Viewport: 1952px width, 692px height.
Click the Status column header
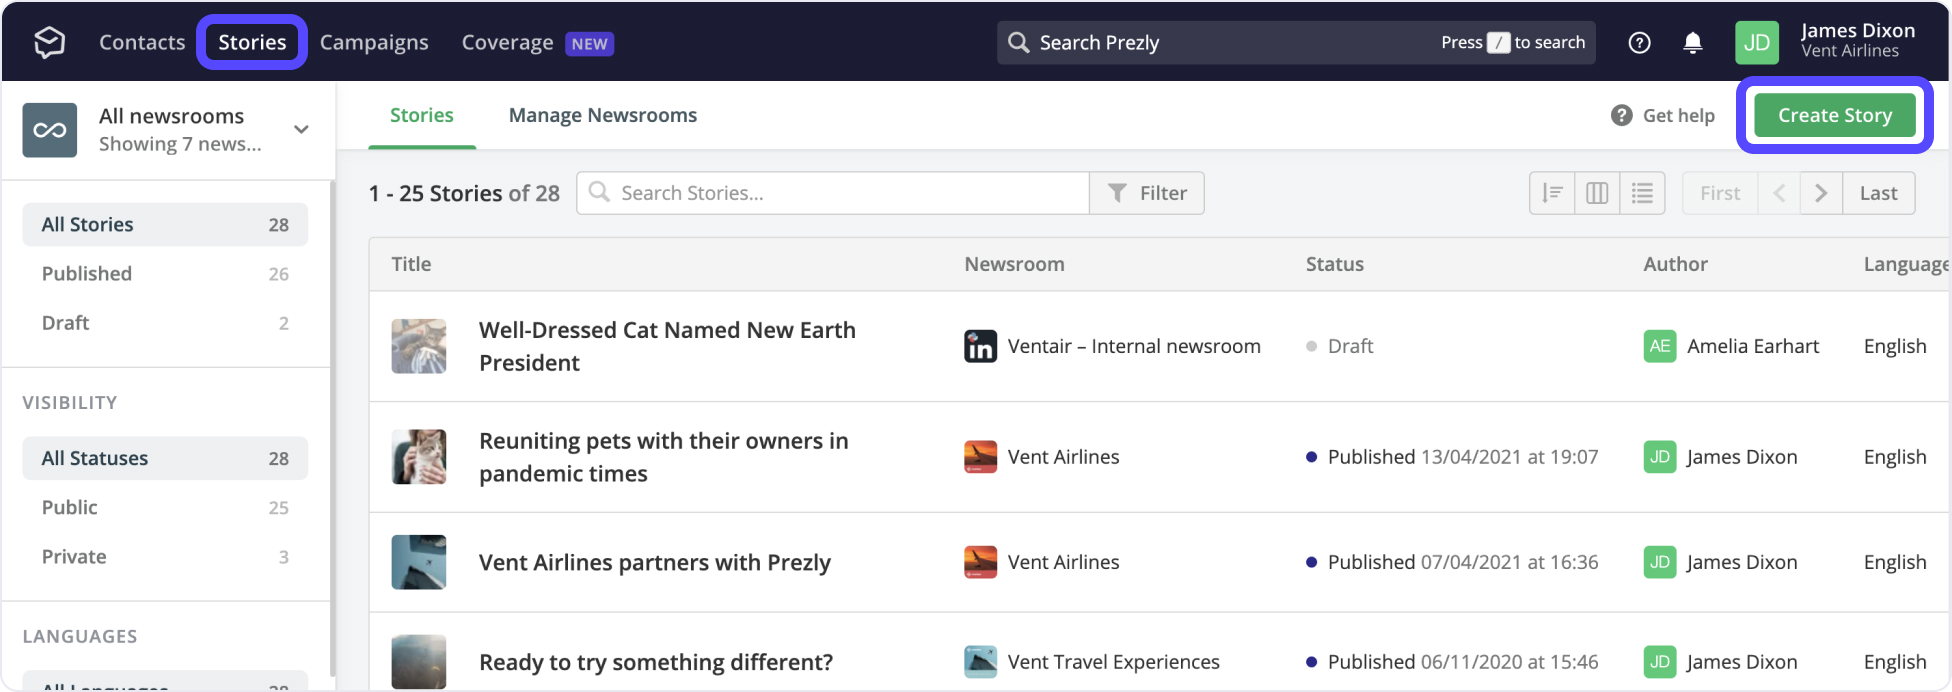coord(1334,264)
